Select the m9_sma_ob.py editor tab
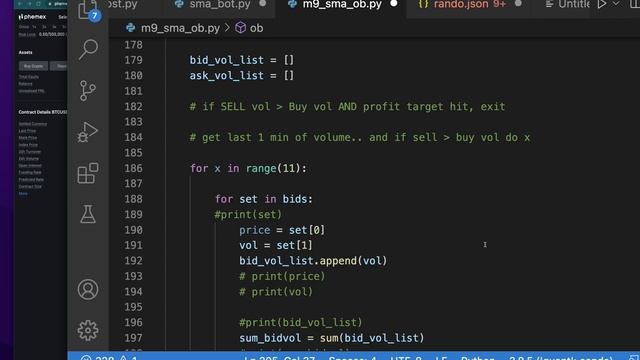 [342, 4]
